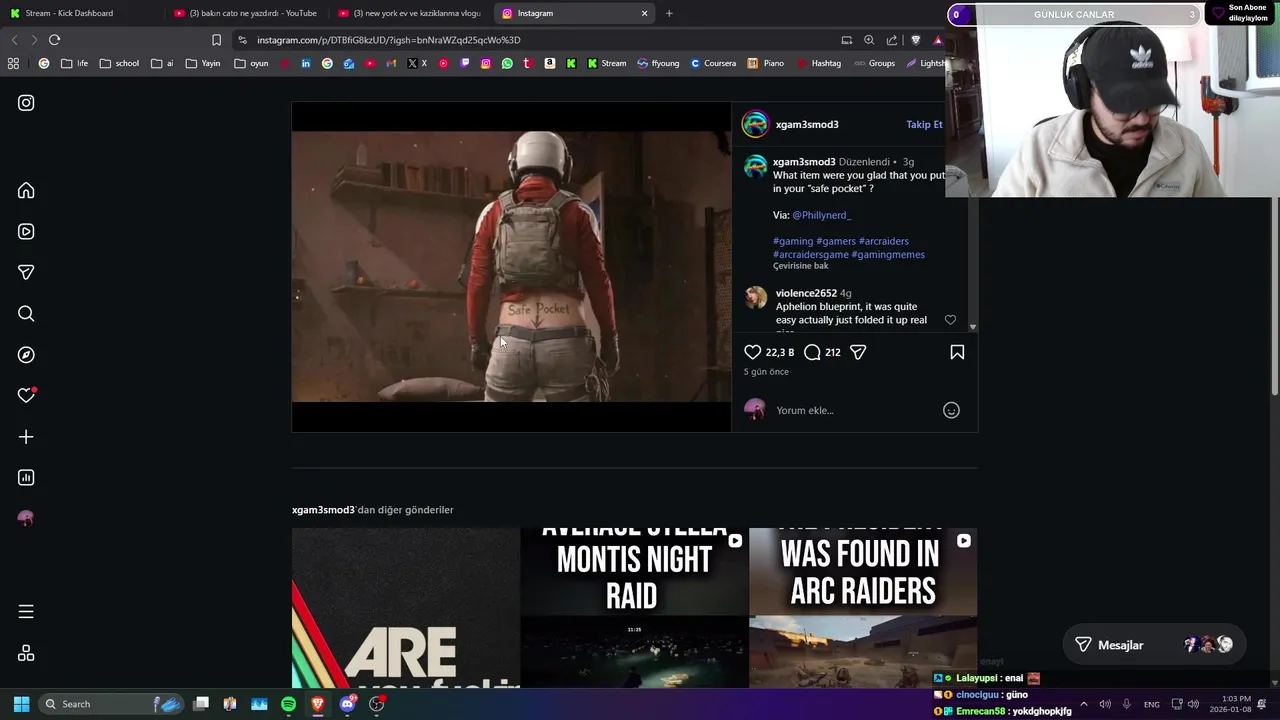Open the Piano bookmark

point(766,63)
